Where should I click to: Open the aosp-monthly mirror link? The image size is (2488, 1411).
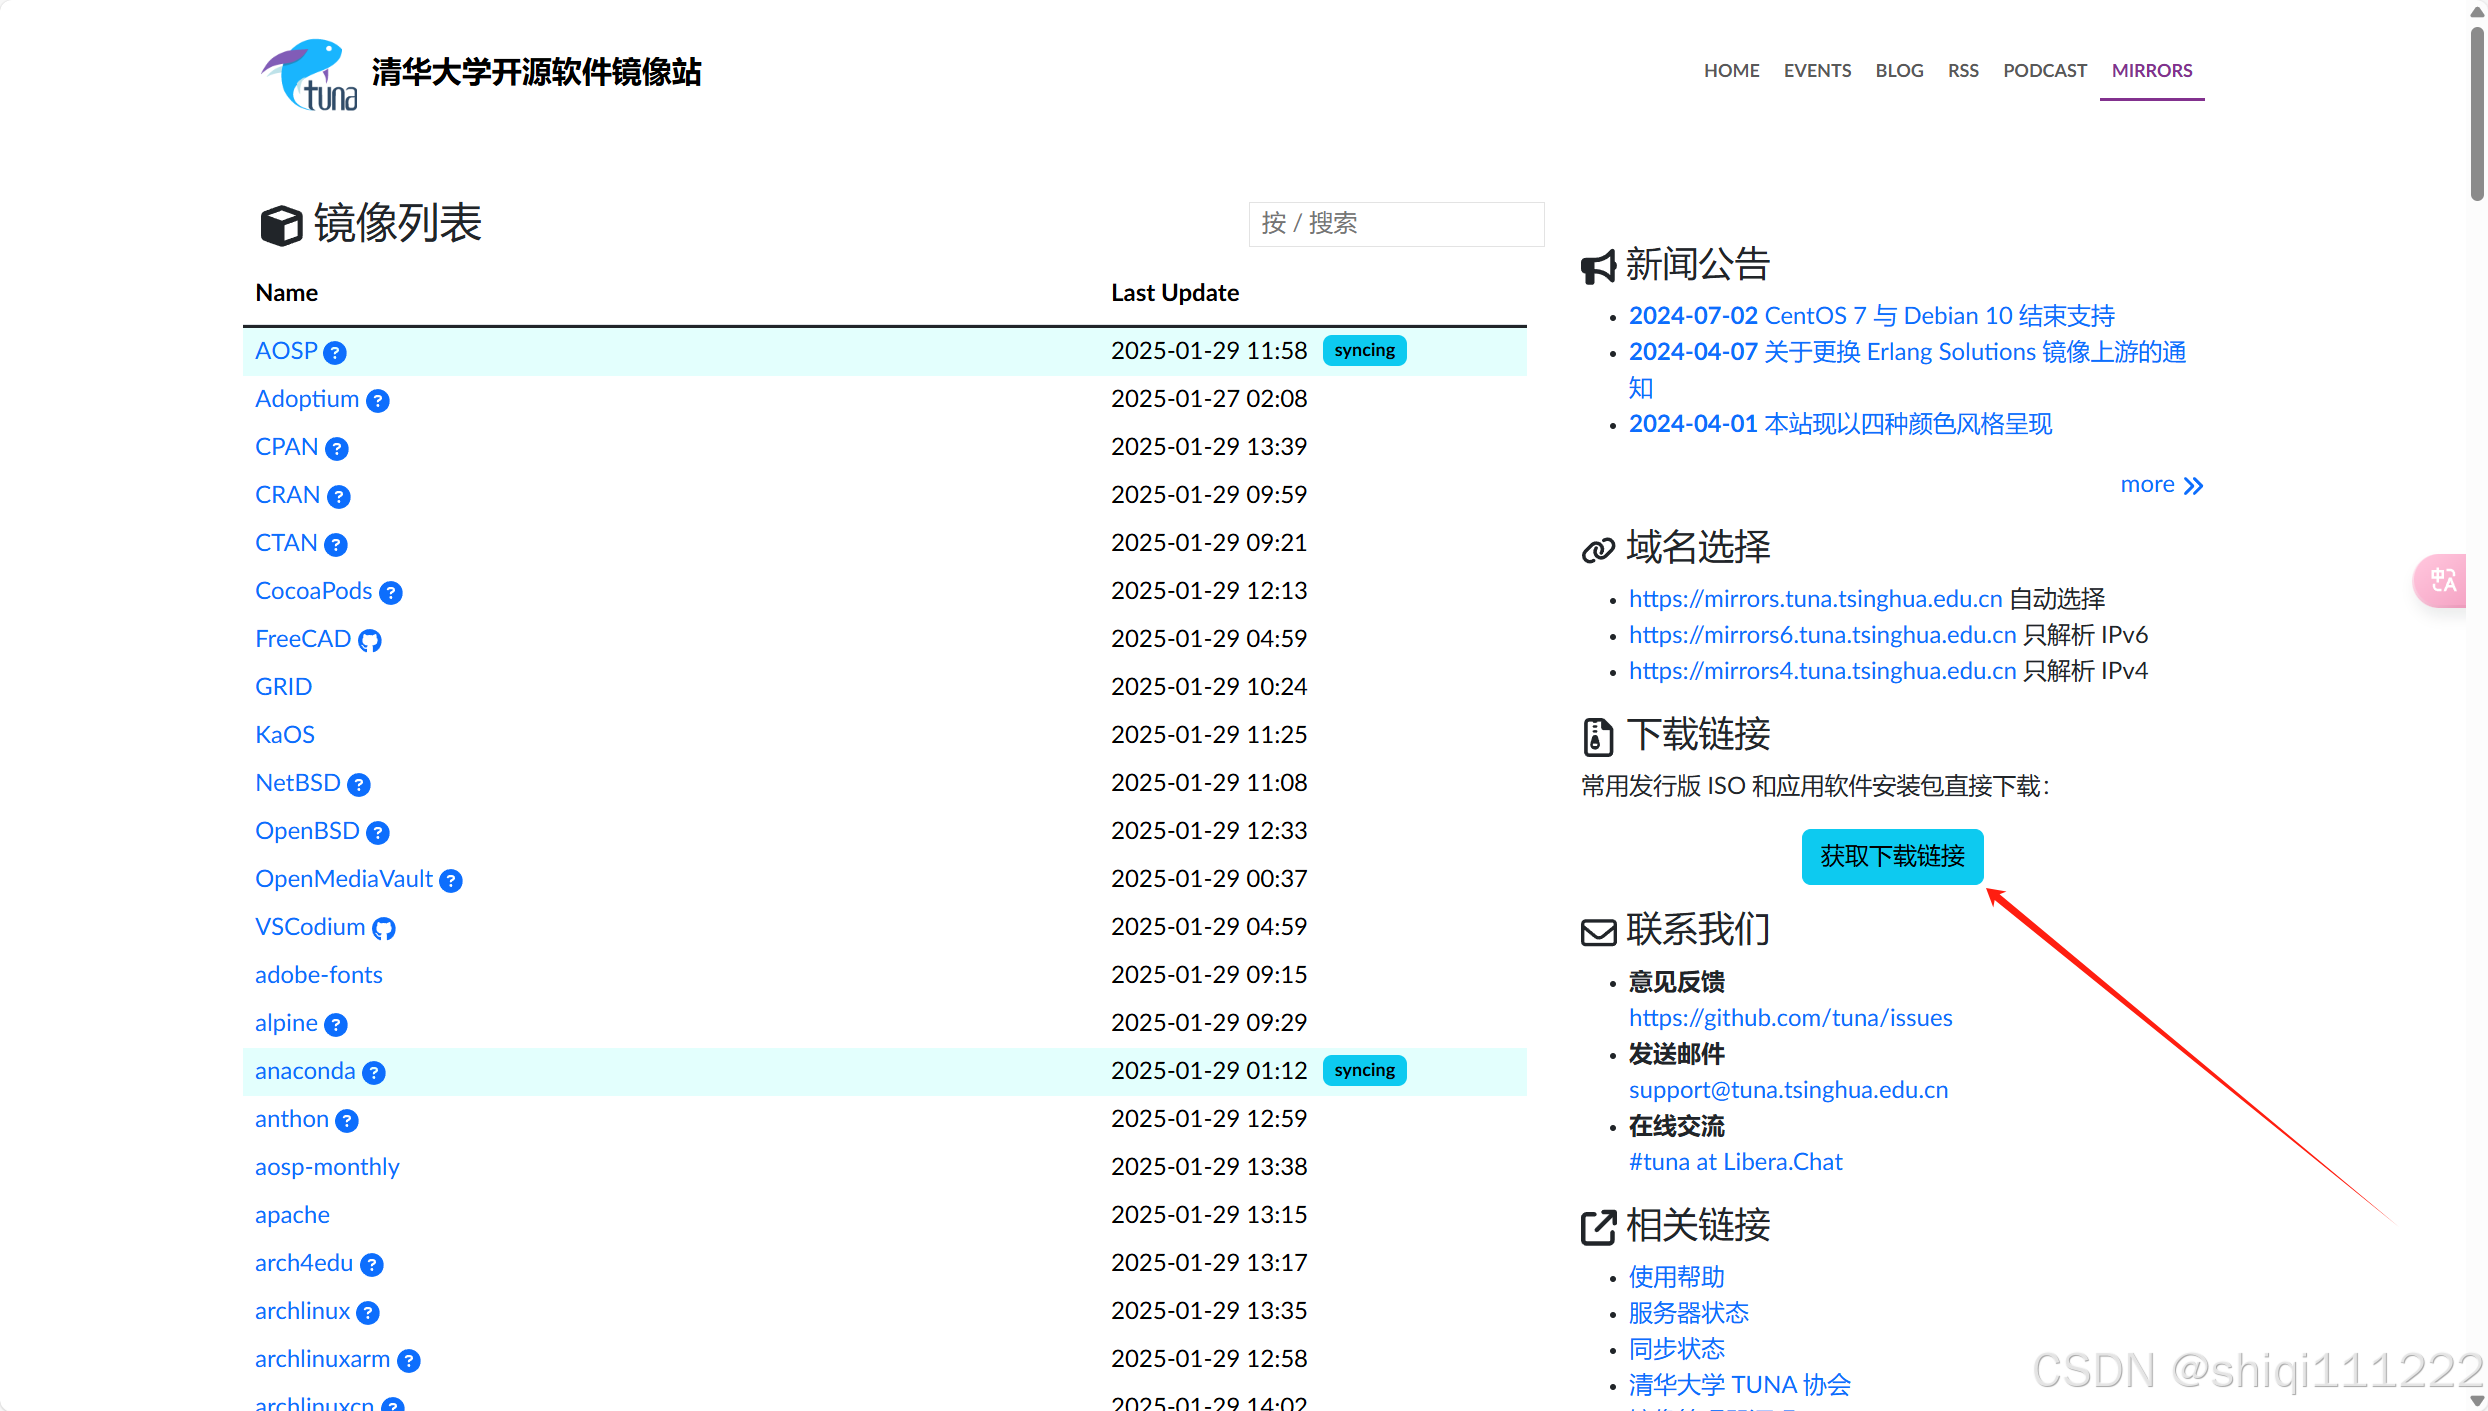(x=327, y=1167)
